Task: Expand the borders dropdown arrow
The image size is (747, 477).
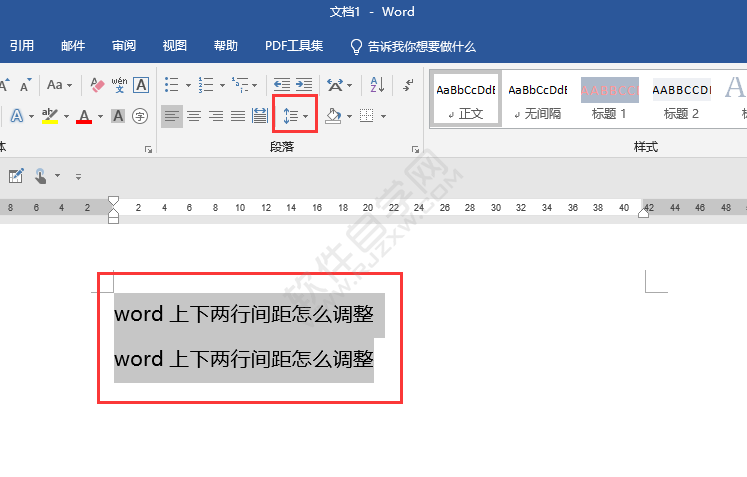Action: (x=383, y=116)
